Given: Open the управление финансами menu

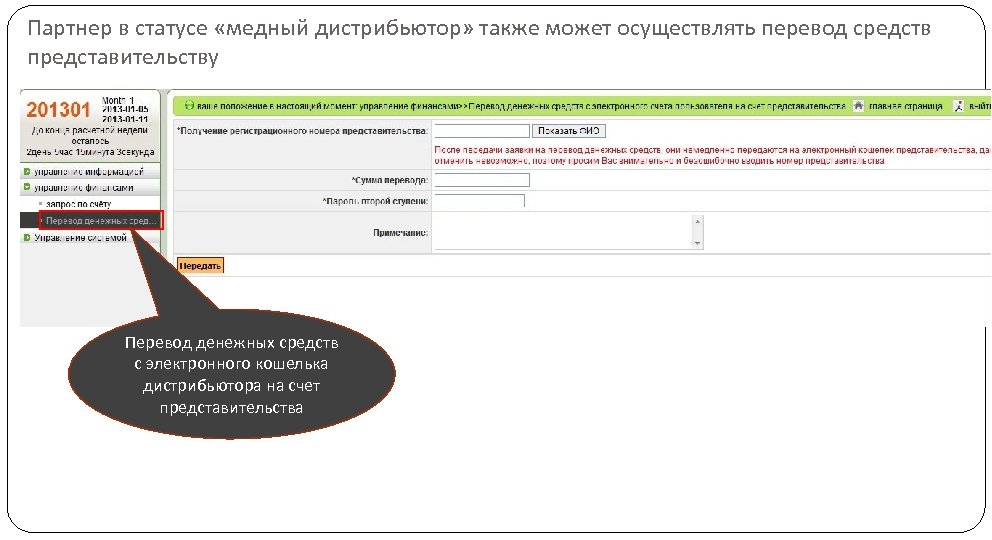Looking at the screenshot, I should 84,188.
